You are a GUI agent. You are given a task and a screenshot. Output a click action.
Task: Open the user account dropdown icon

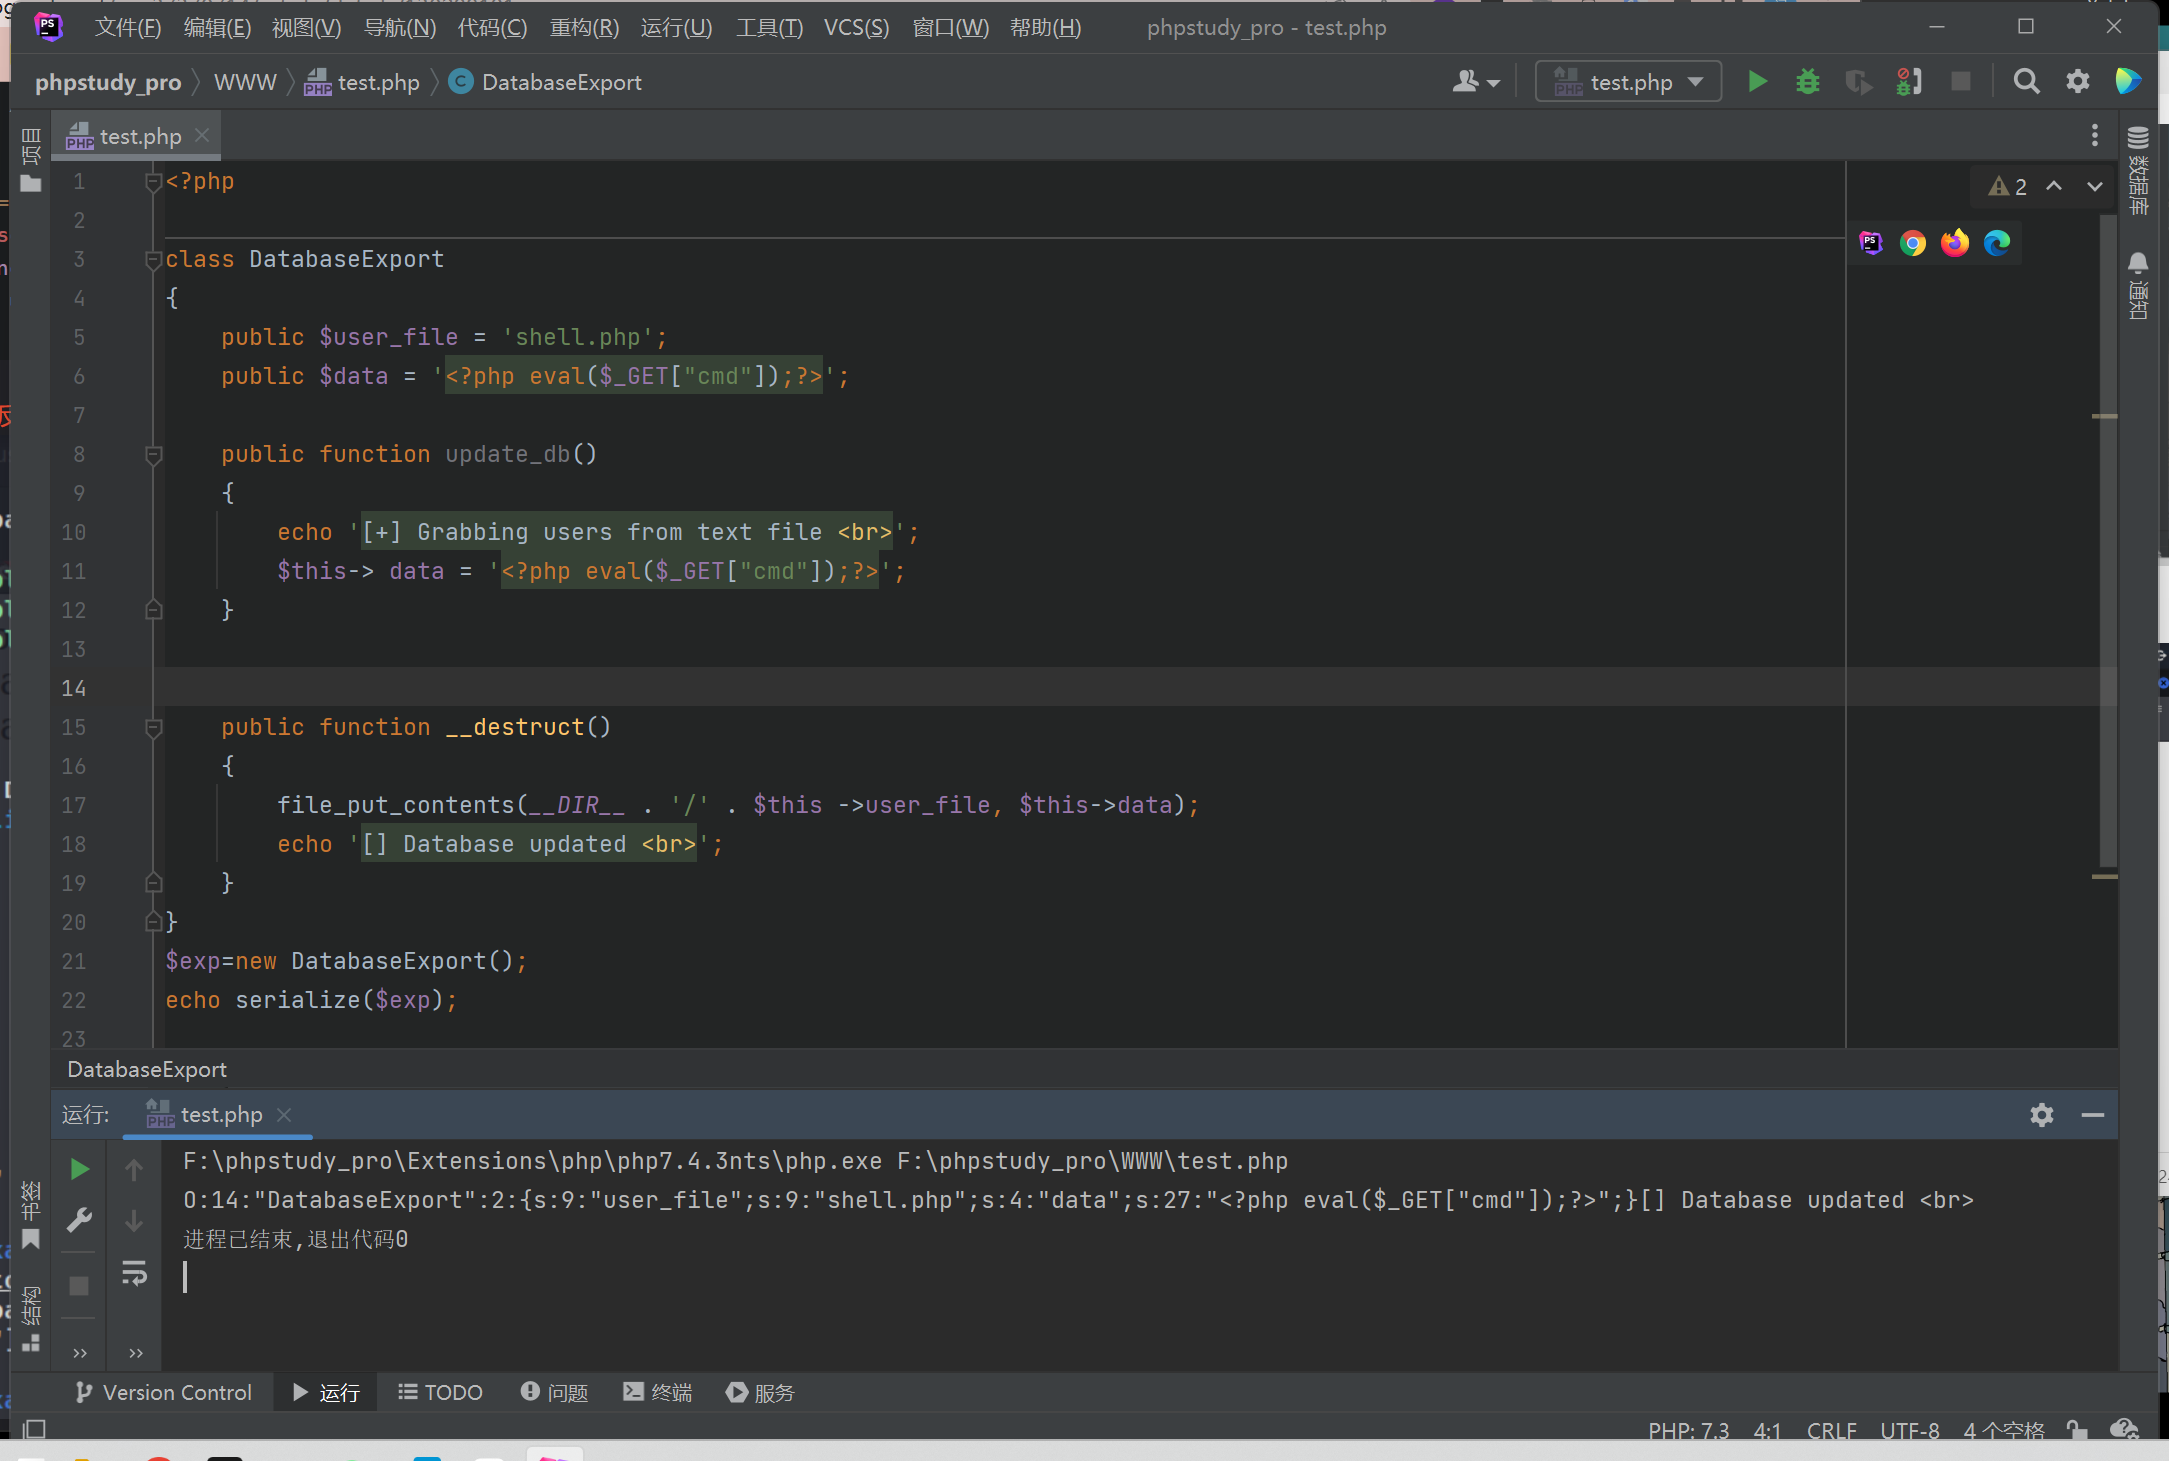1476,81
